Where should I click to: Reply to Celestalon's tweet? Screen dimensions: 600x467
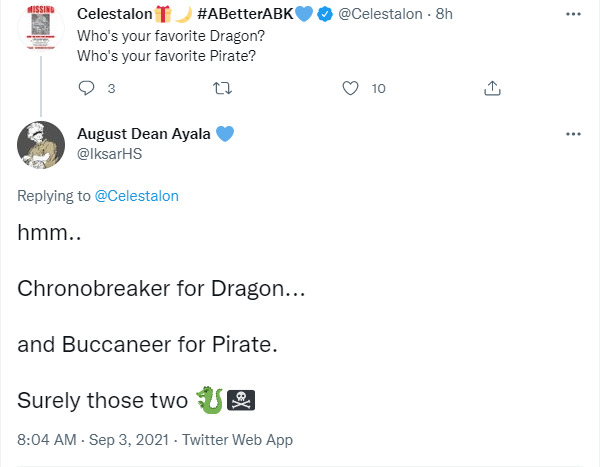(x=86, y=88)
